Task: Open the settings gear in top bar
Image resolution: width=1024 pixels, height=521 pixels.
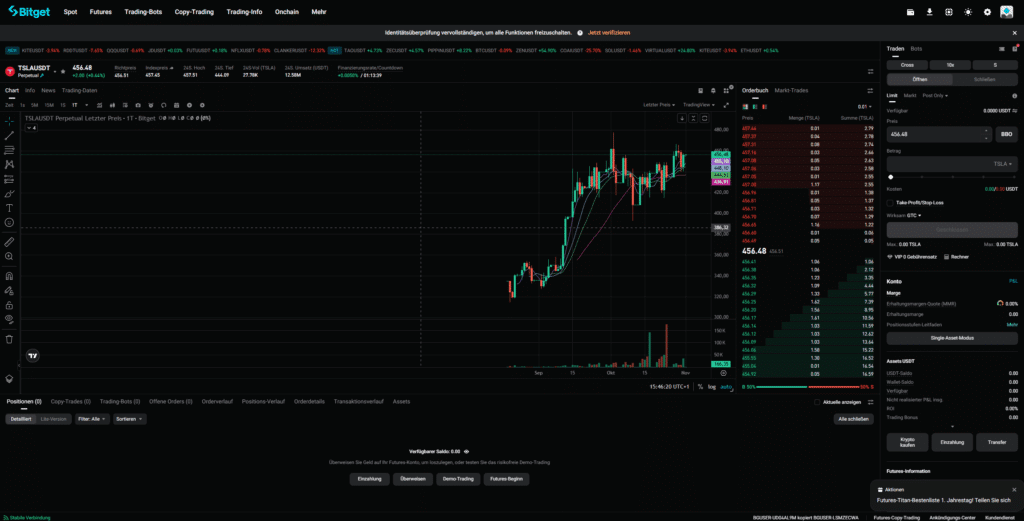Action: pyautogui.click(x=987, y=12)
